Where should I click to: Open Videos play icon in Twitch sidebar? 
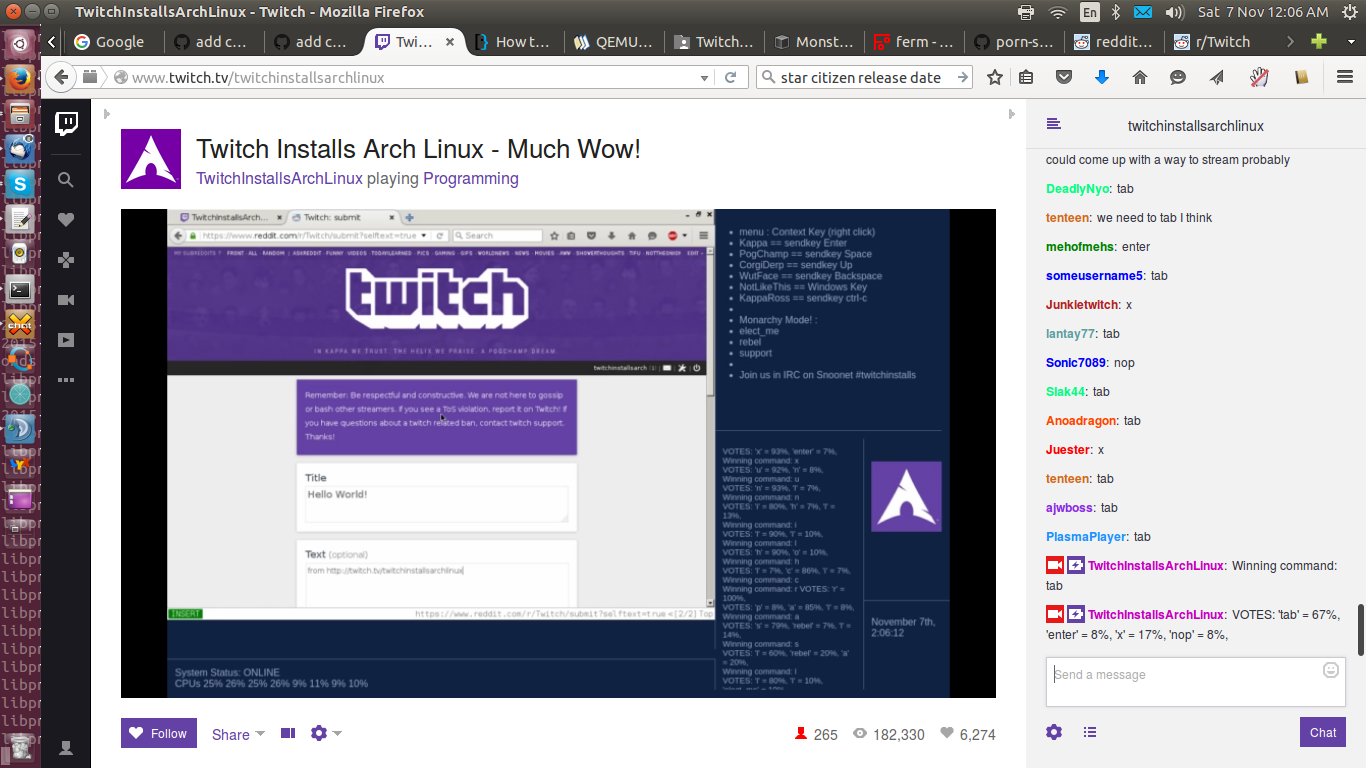pos(66,340)
